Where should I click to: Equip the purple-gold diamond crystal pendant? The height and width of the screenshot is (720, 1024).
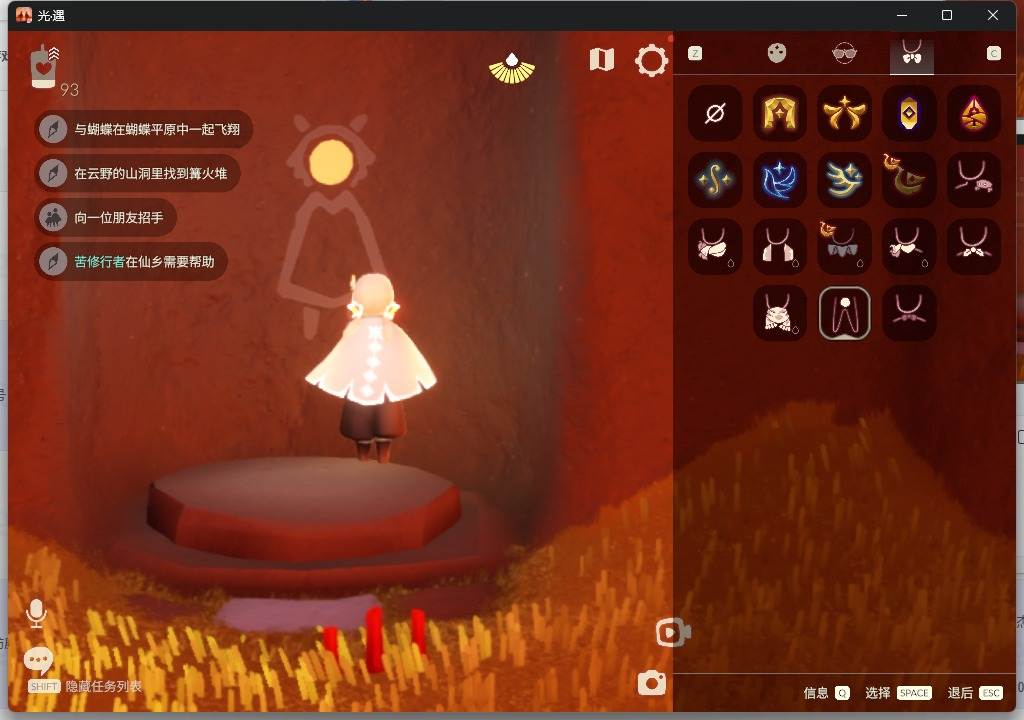(909, 113)
